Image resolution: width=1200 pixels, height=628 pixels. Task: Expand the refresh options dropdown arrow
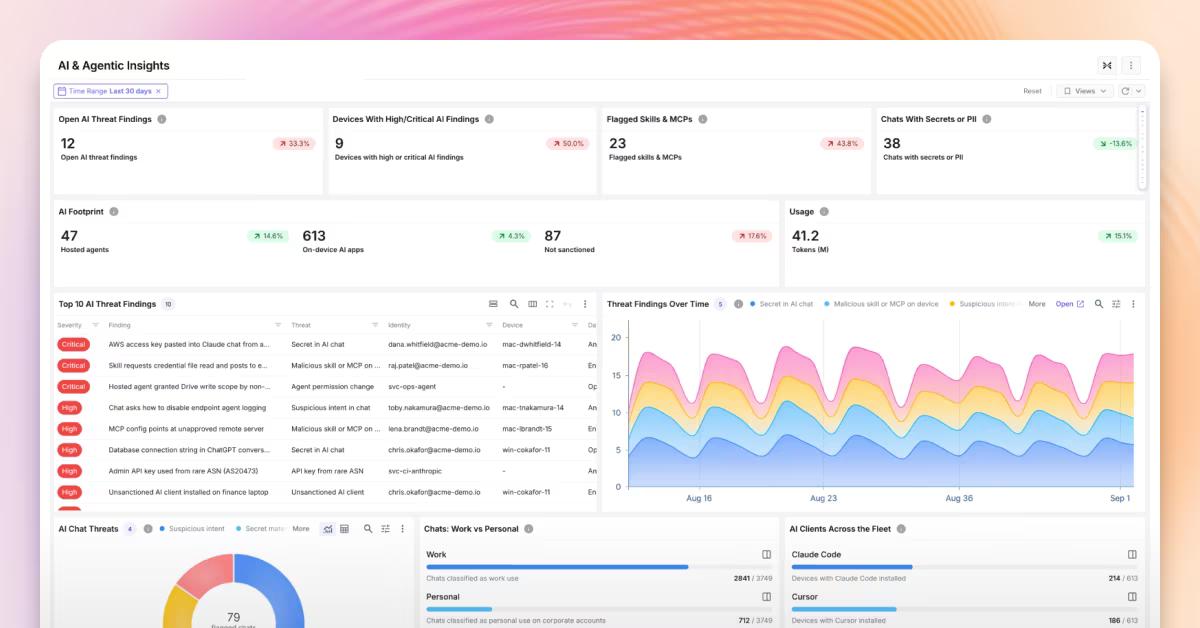point(1138,91)
